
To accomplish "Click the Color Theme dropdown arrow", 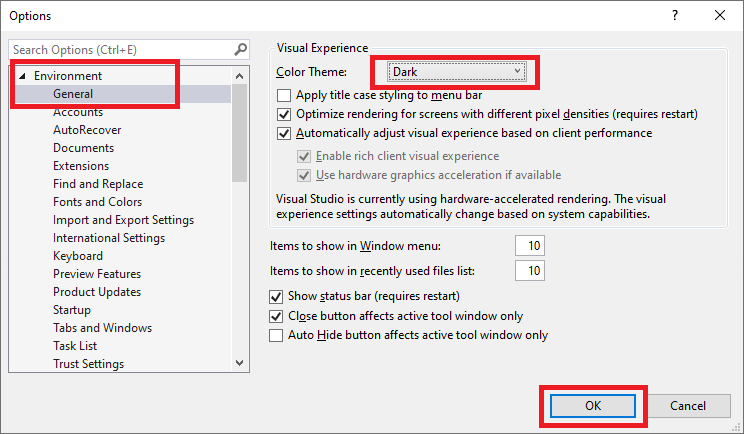I will pos(517,71).
